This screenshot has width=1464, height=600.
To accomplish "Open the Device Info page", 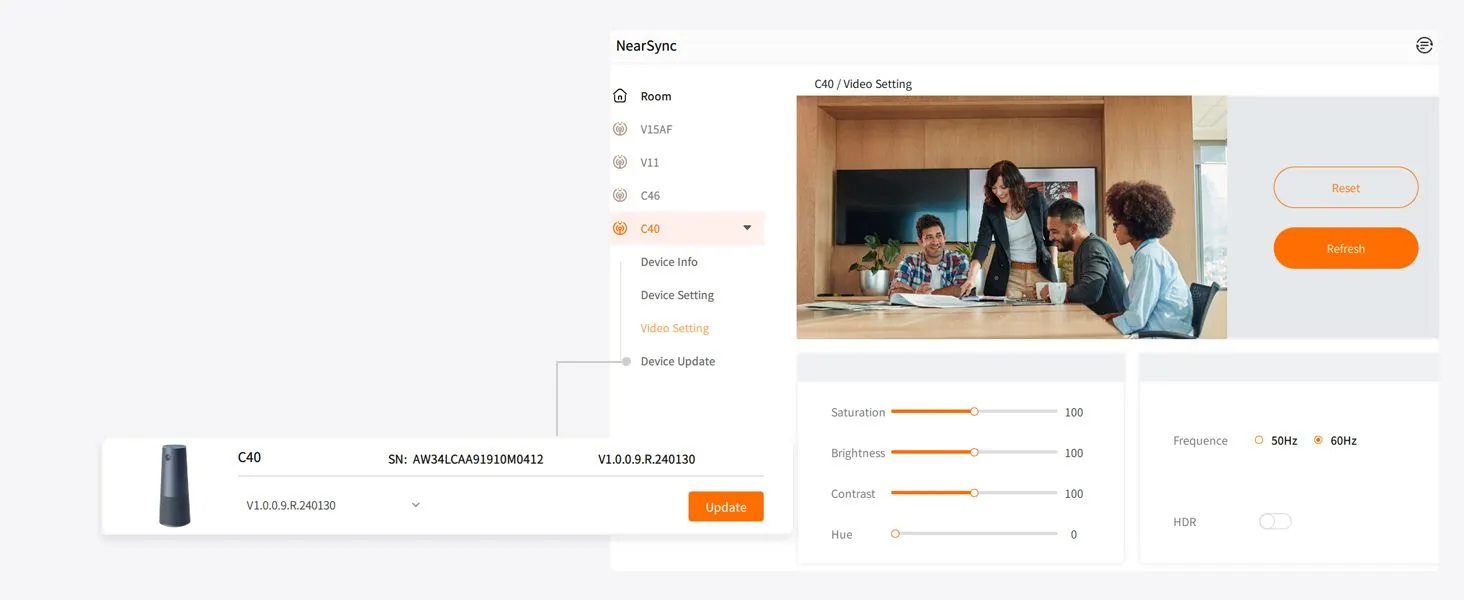I will (669, 262).
